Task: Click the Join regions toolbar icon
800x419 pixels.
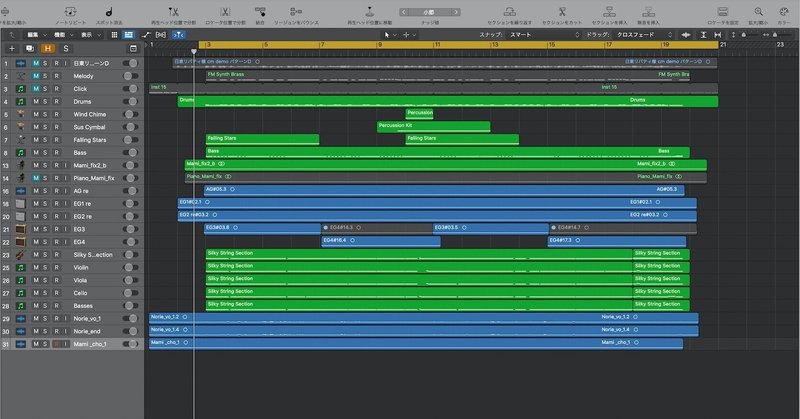Action: point(260,11)
